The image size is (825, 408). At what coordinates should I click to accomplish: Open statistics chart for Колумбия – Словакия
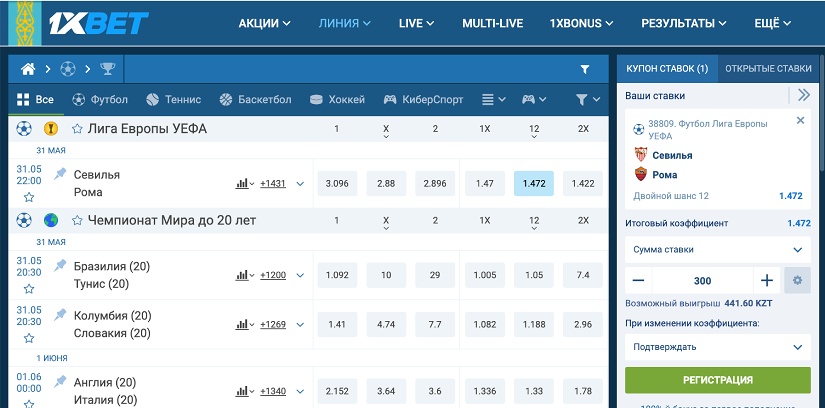244,324
